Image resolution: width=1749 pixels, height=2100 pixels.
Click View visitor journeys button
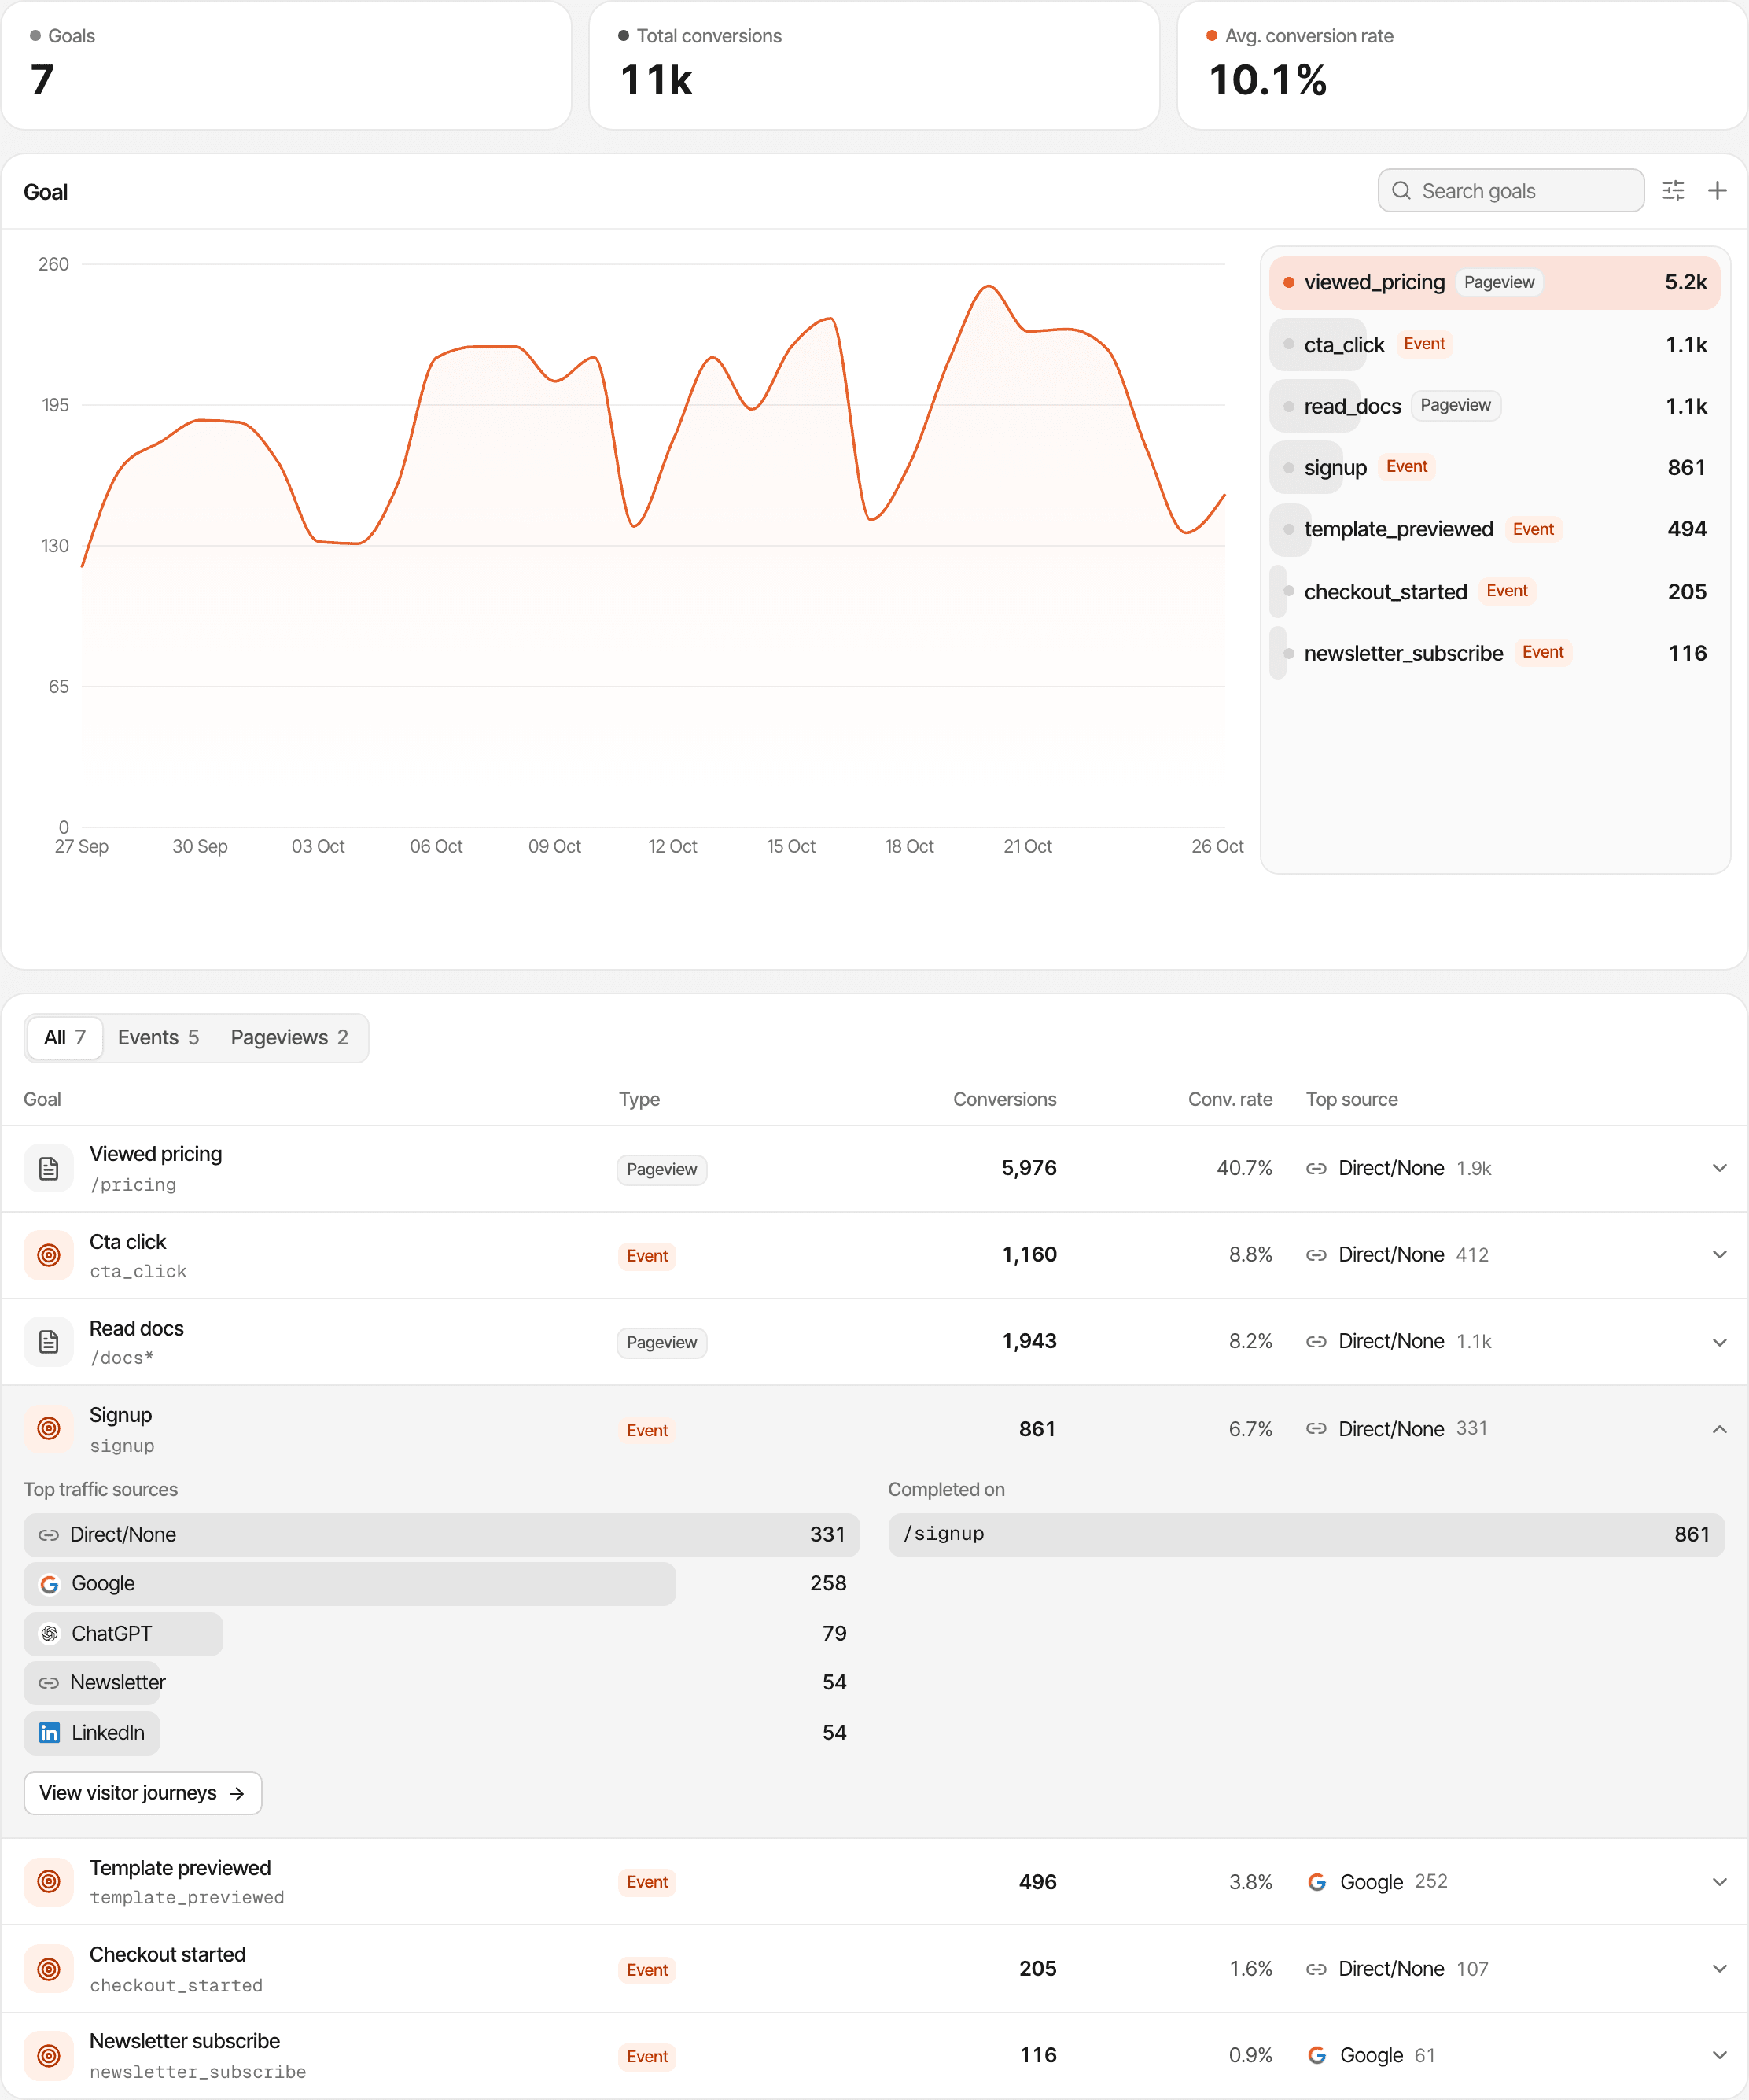[x=143, y=1793]
